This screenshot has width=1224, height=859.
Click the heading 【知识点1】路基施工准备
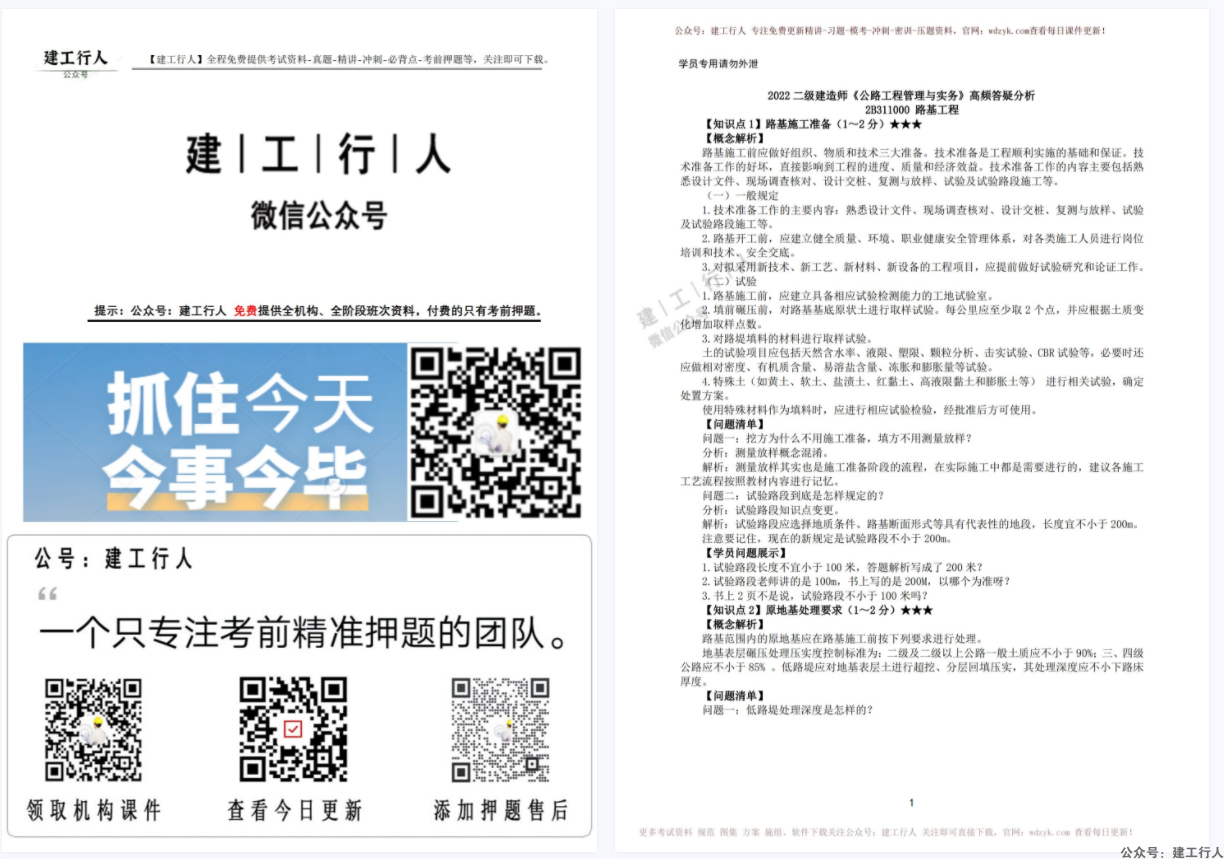[812, 124]
